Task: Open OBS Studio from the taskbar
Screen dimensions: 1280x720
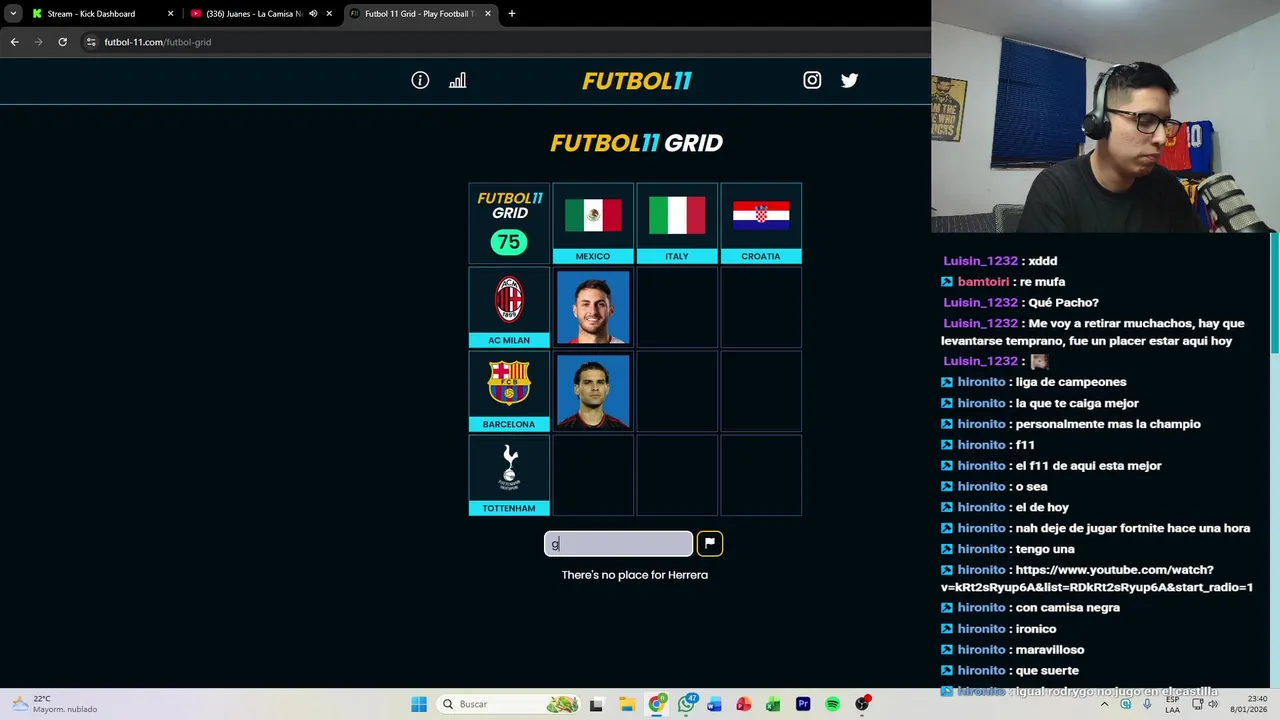Action: click(862, 704)
